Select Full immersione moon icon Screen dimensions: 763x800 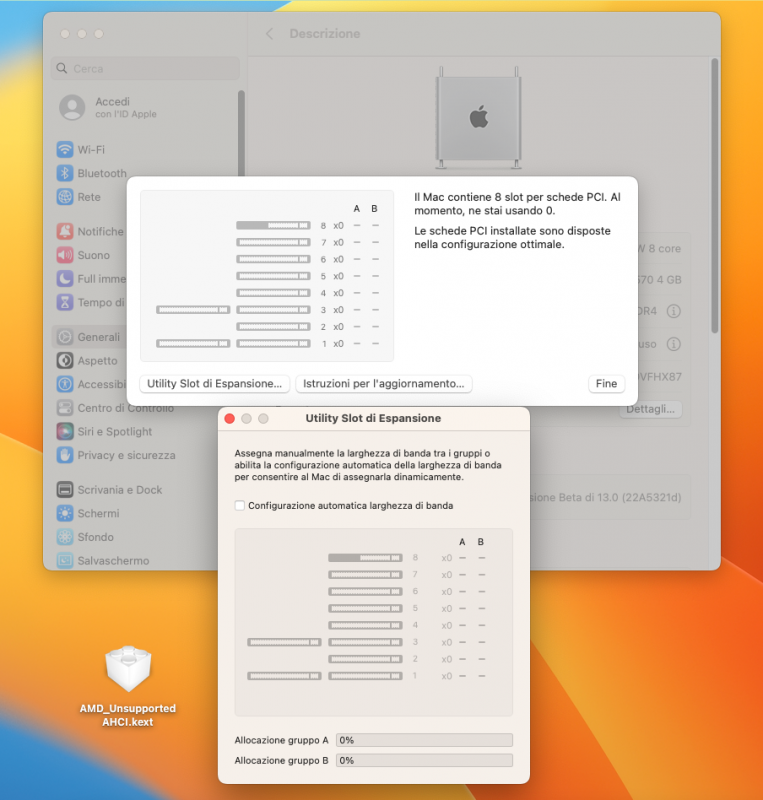point(65,279)
